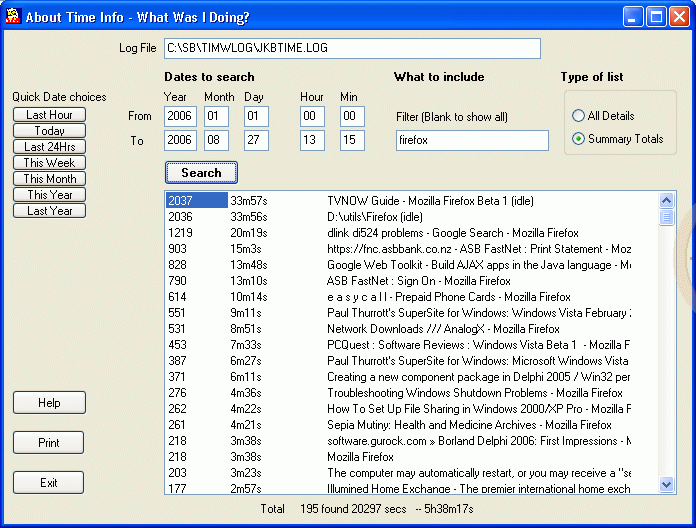Click the From Min field

coord(352,116)
